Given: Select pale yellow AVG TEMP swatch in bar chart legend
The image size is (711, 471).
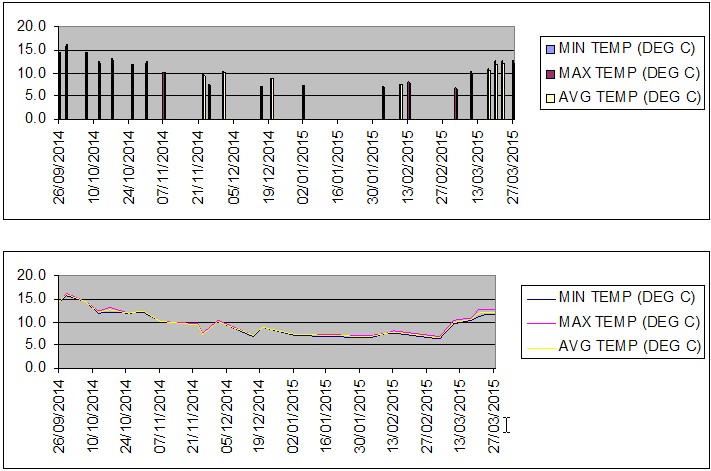Looking at the screenshot, I should tap(548, 96).
